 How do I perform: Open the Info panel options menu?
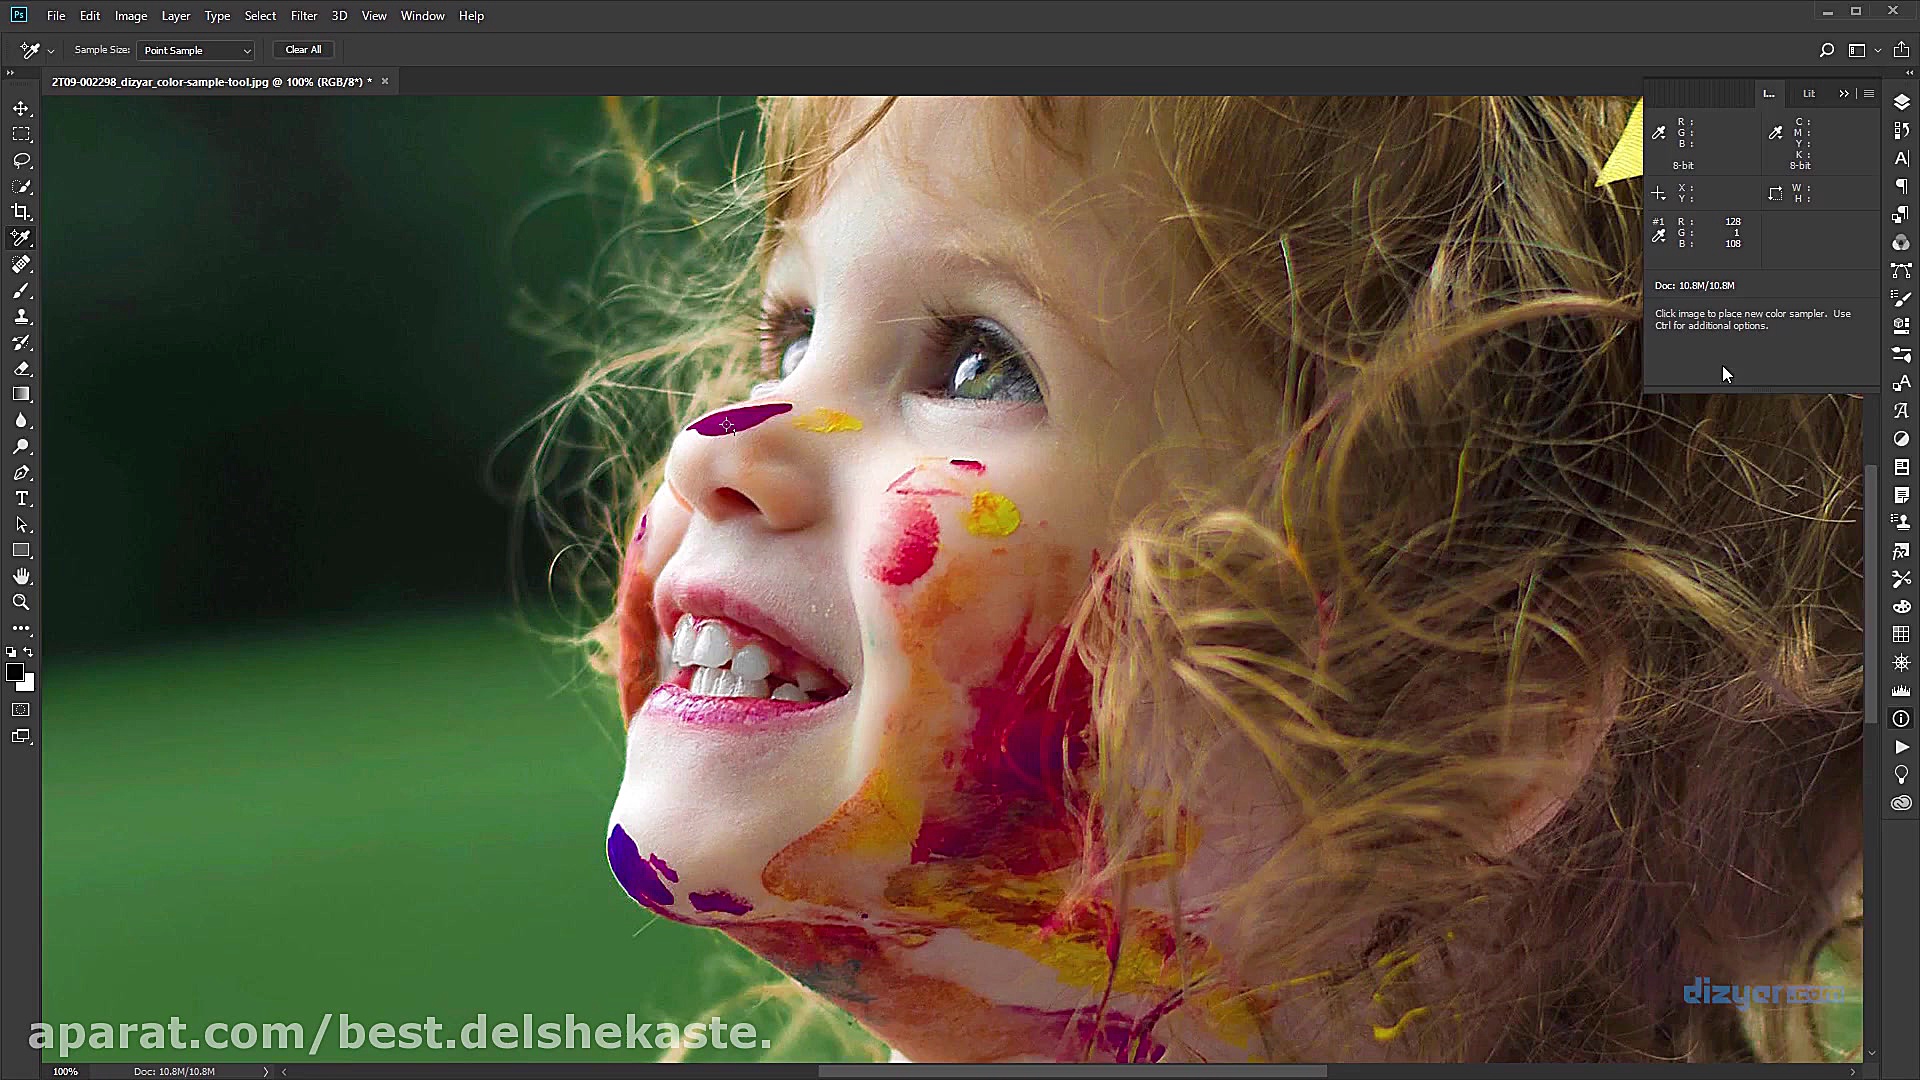coord(1868,94)
